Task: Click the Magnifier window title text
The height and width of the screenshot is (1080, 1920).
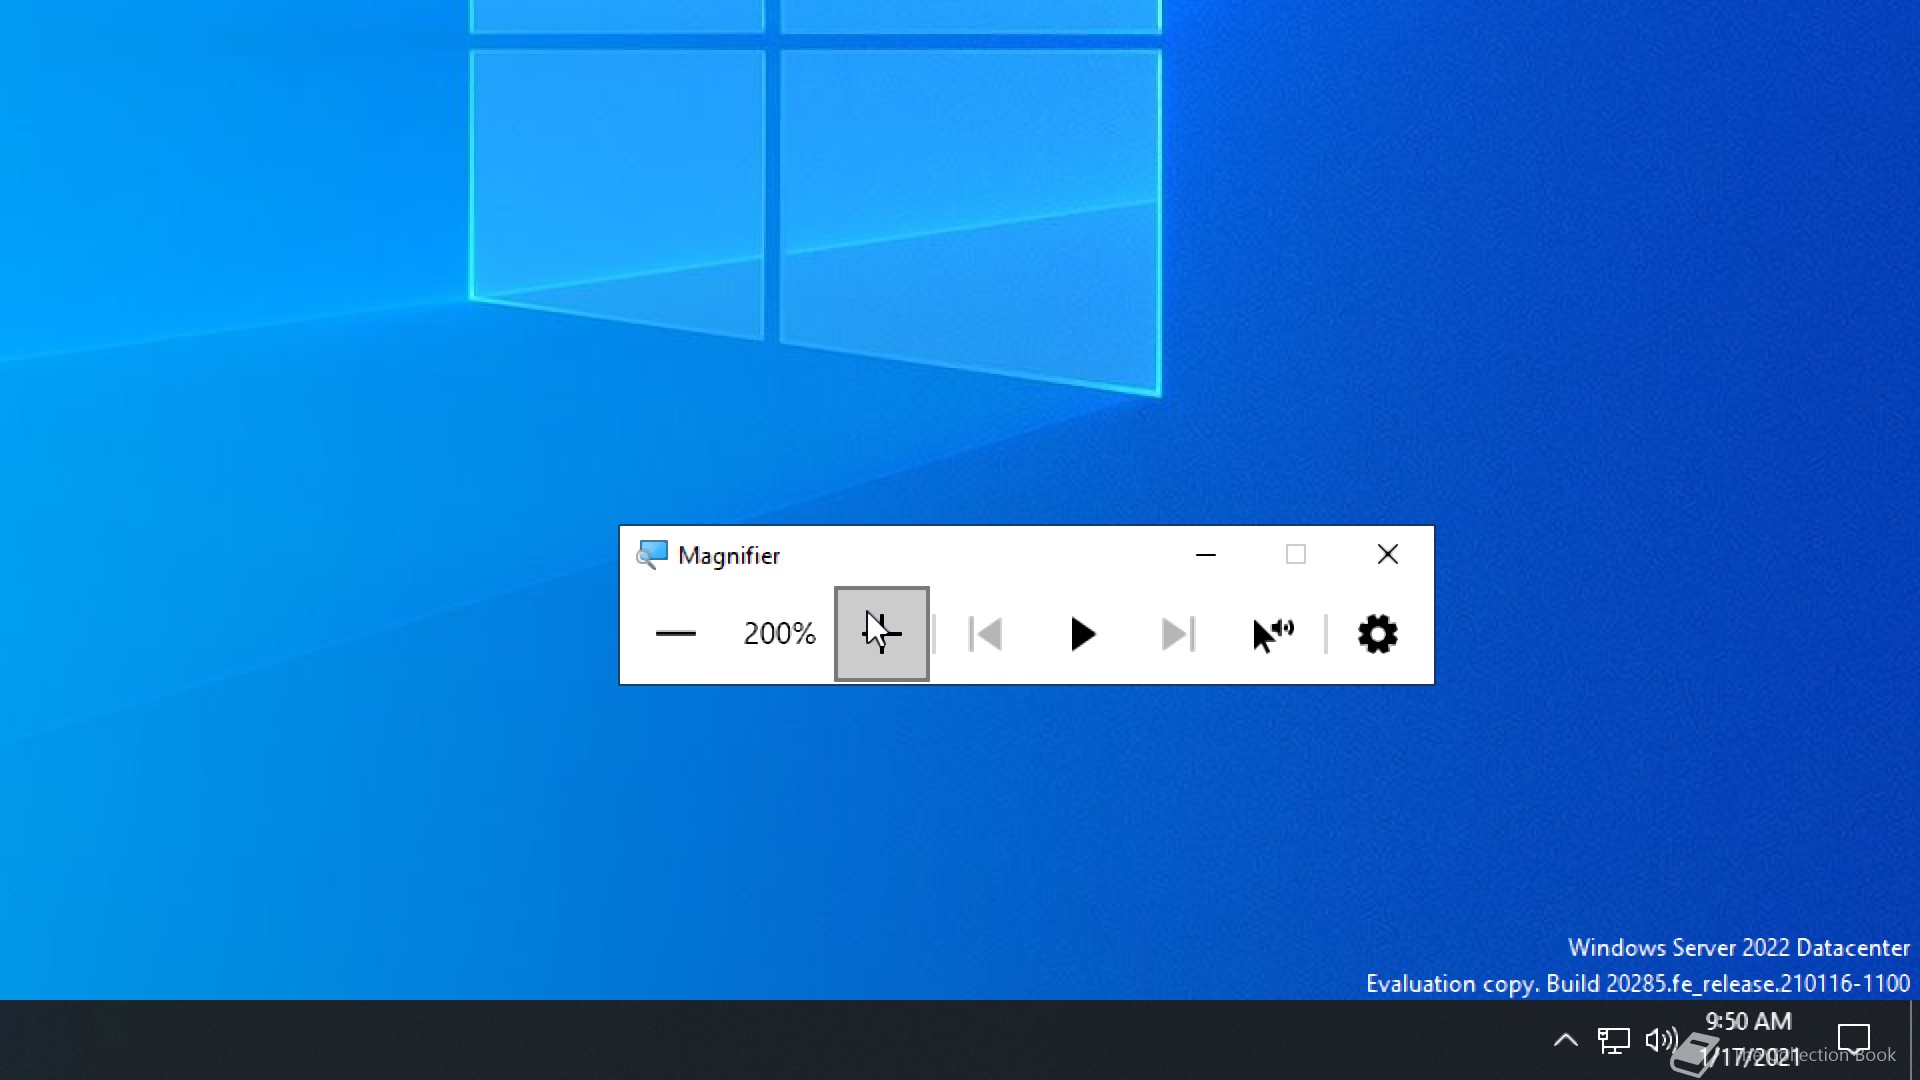Action: tap(729, 556)
